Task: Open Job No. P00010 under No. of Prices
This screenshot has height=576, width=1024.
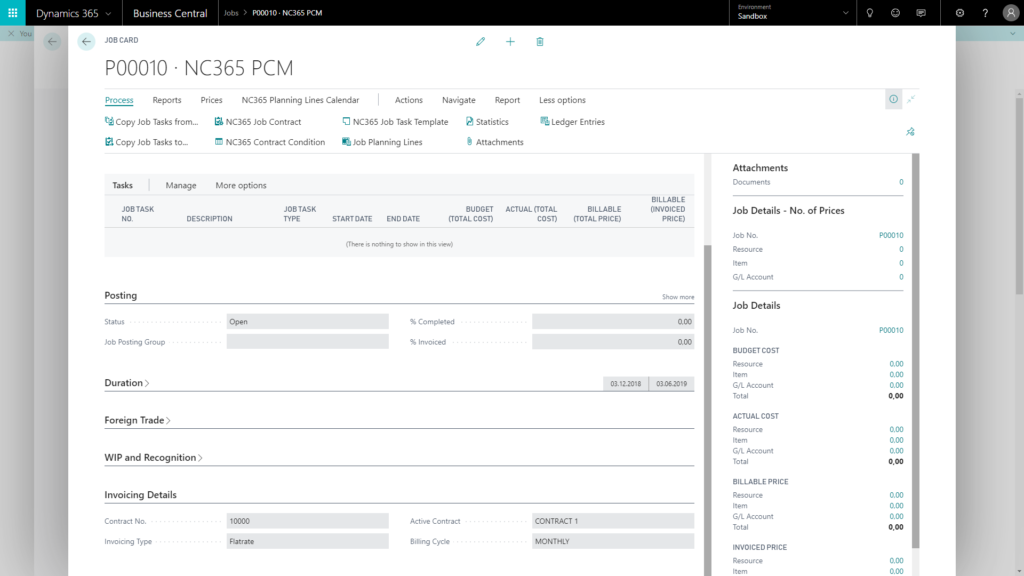Action: click(891, 235)
